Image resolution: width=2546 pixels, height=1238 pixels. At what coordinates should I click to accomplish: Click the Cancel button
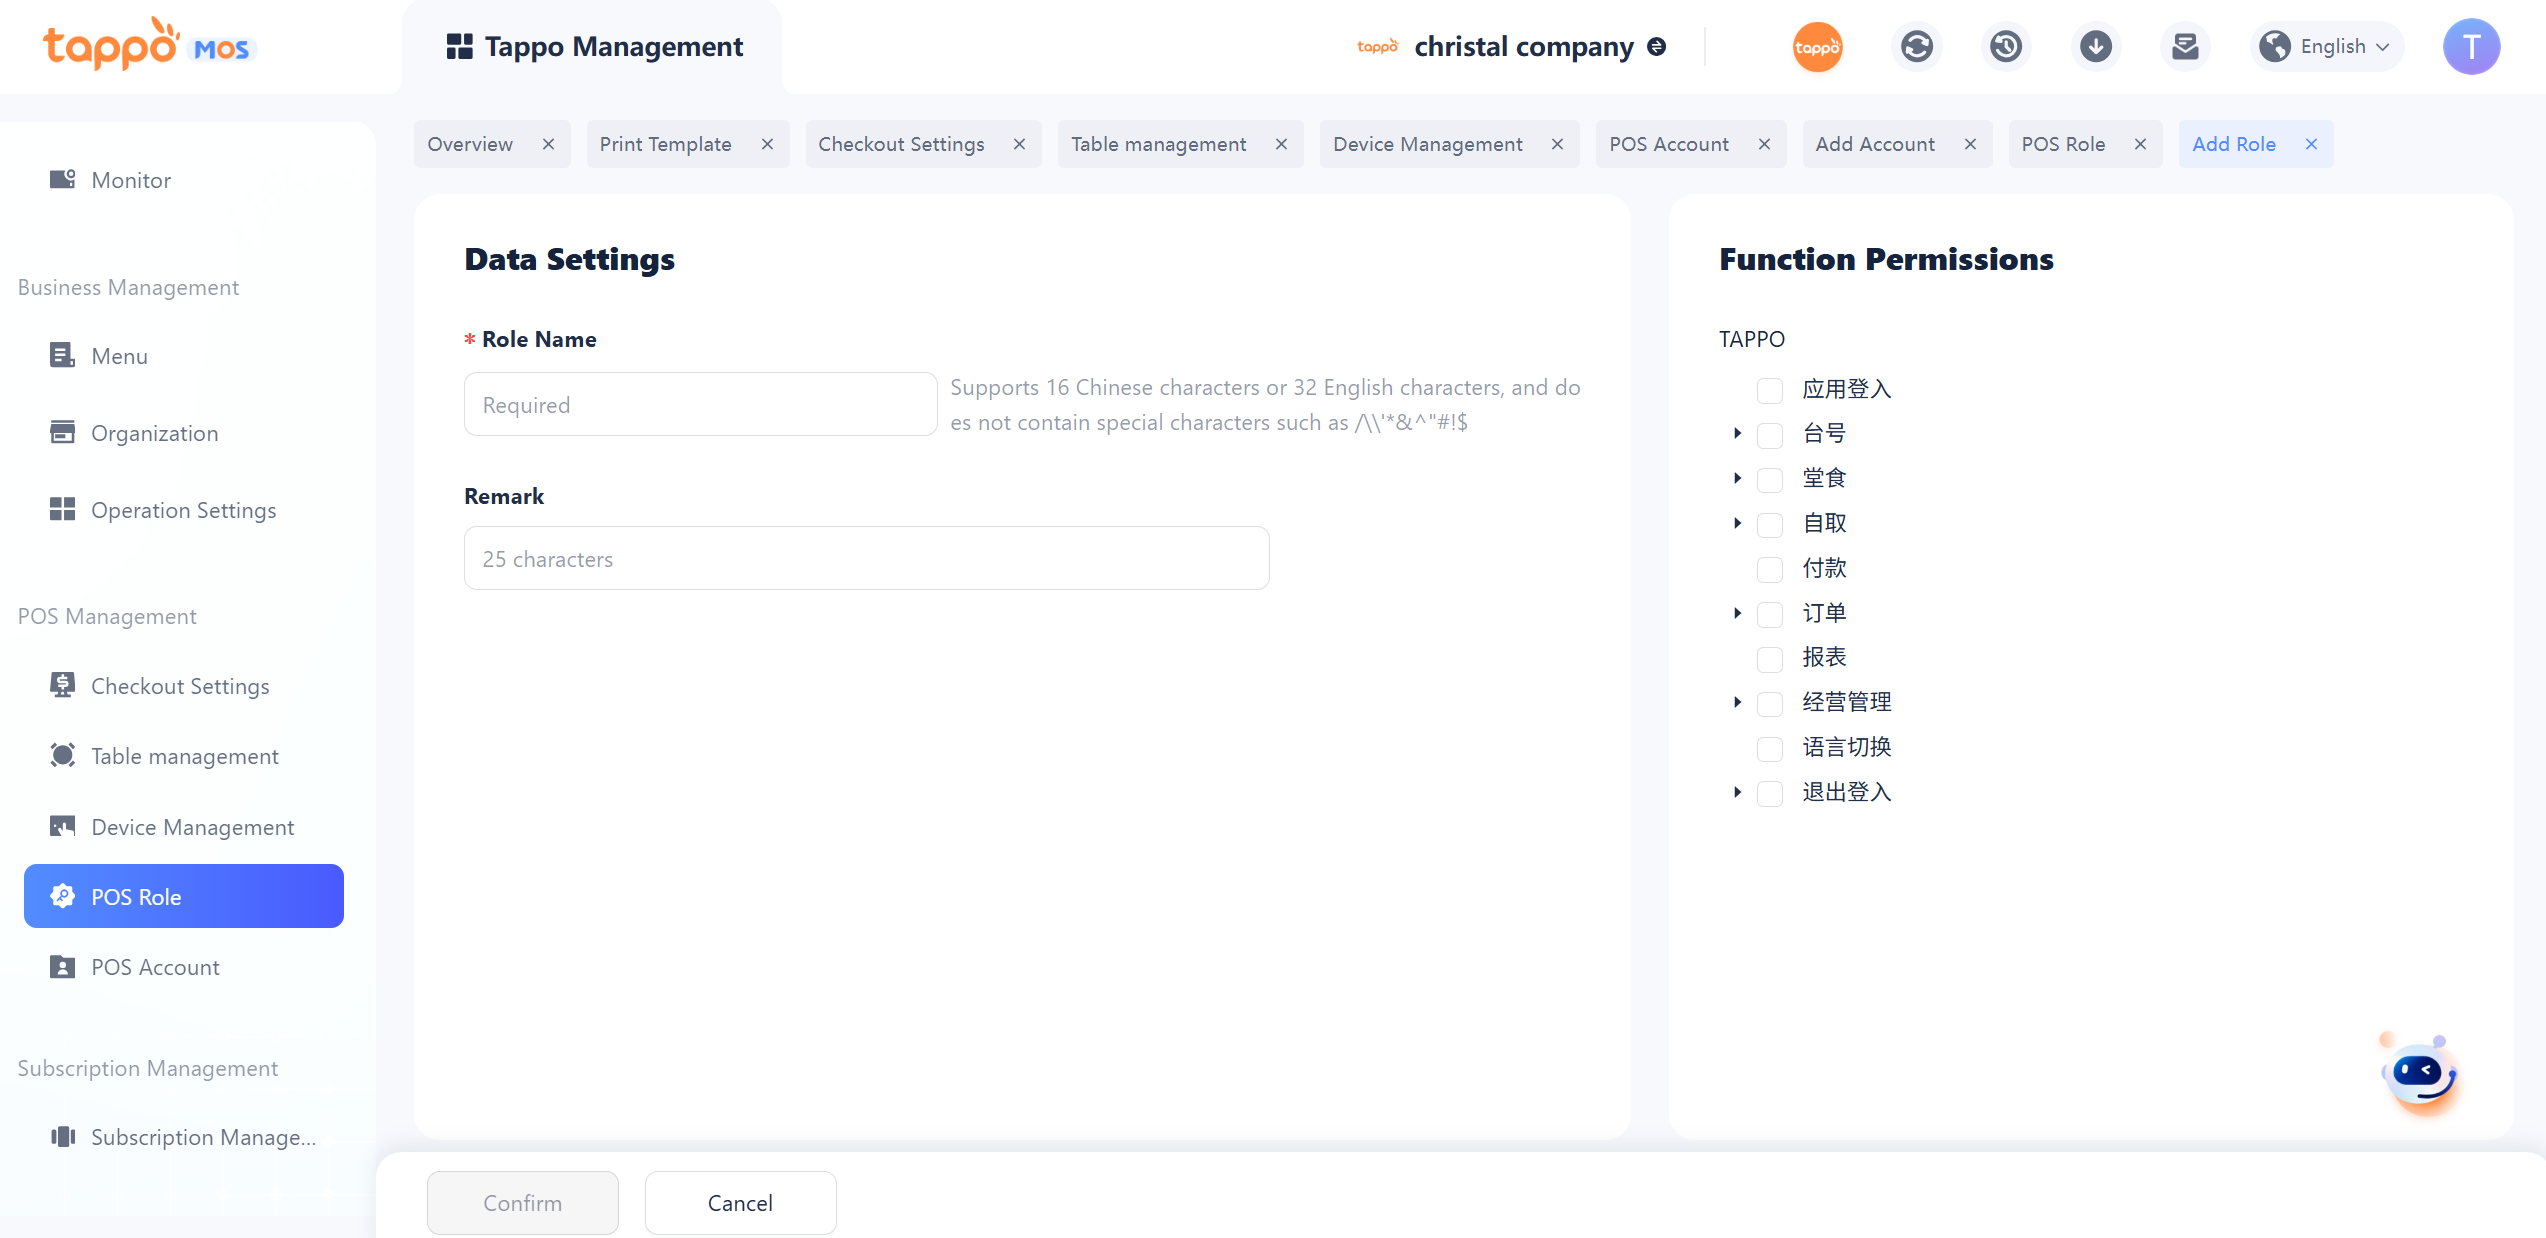coord(740,1203)
